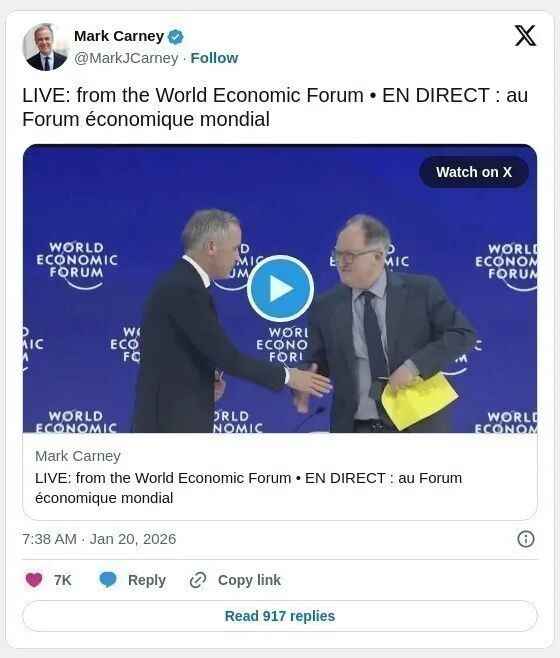Open Read 917 replies
560x658 pixels.
280,616
